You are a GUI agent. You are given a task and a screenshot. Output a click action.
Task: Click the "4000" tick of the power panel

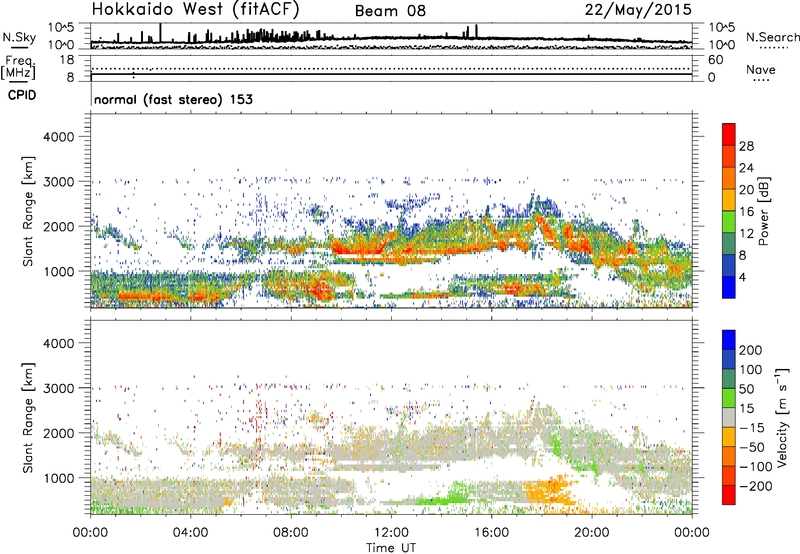[x=58, y=137]
